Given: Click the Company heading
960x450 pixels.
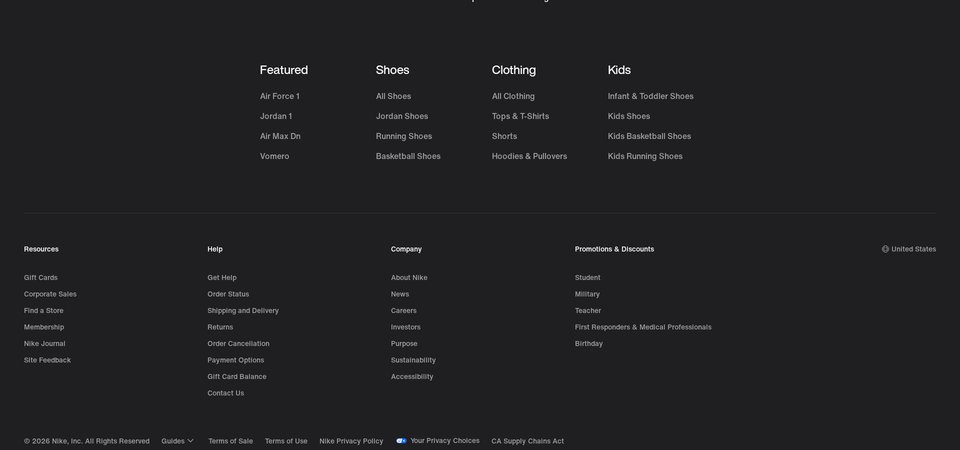Looking at the screenshot, I should (407, 249).
